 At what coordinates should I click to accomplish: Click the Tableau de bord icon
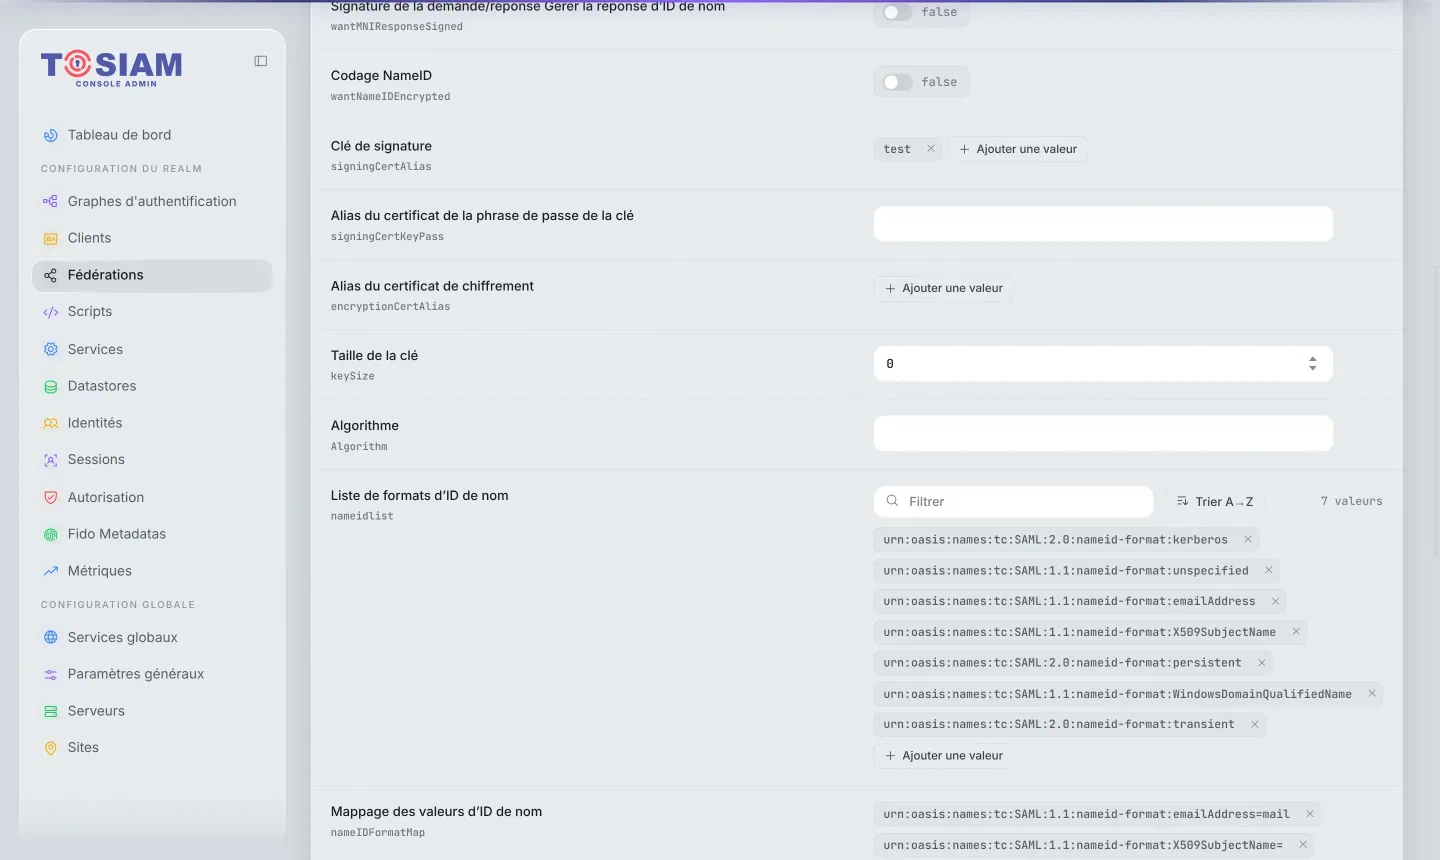51,136
